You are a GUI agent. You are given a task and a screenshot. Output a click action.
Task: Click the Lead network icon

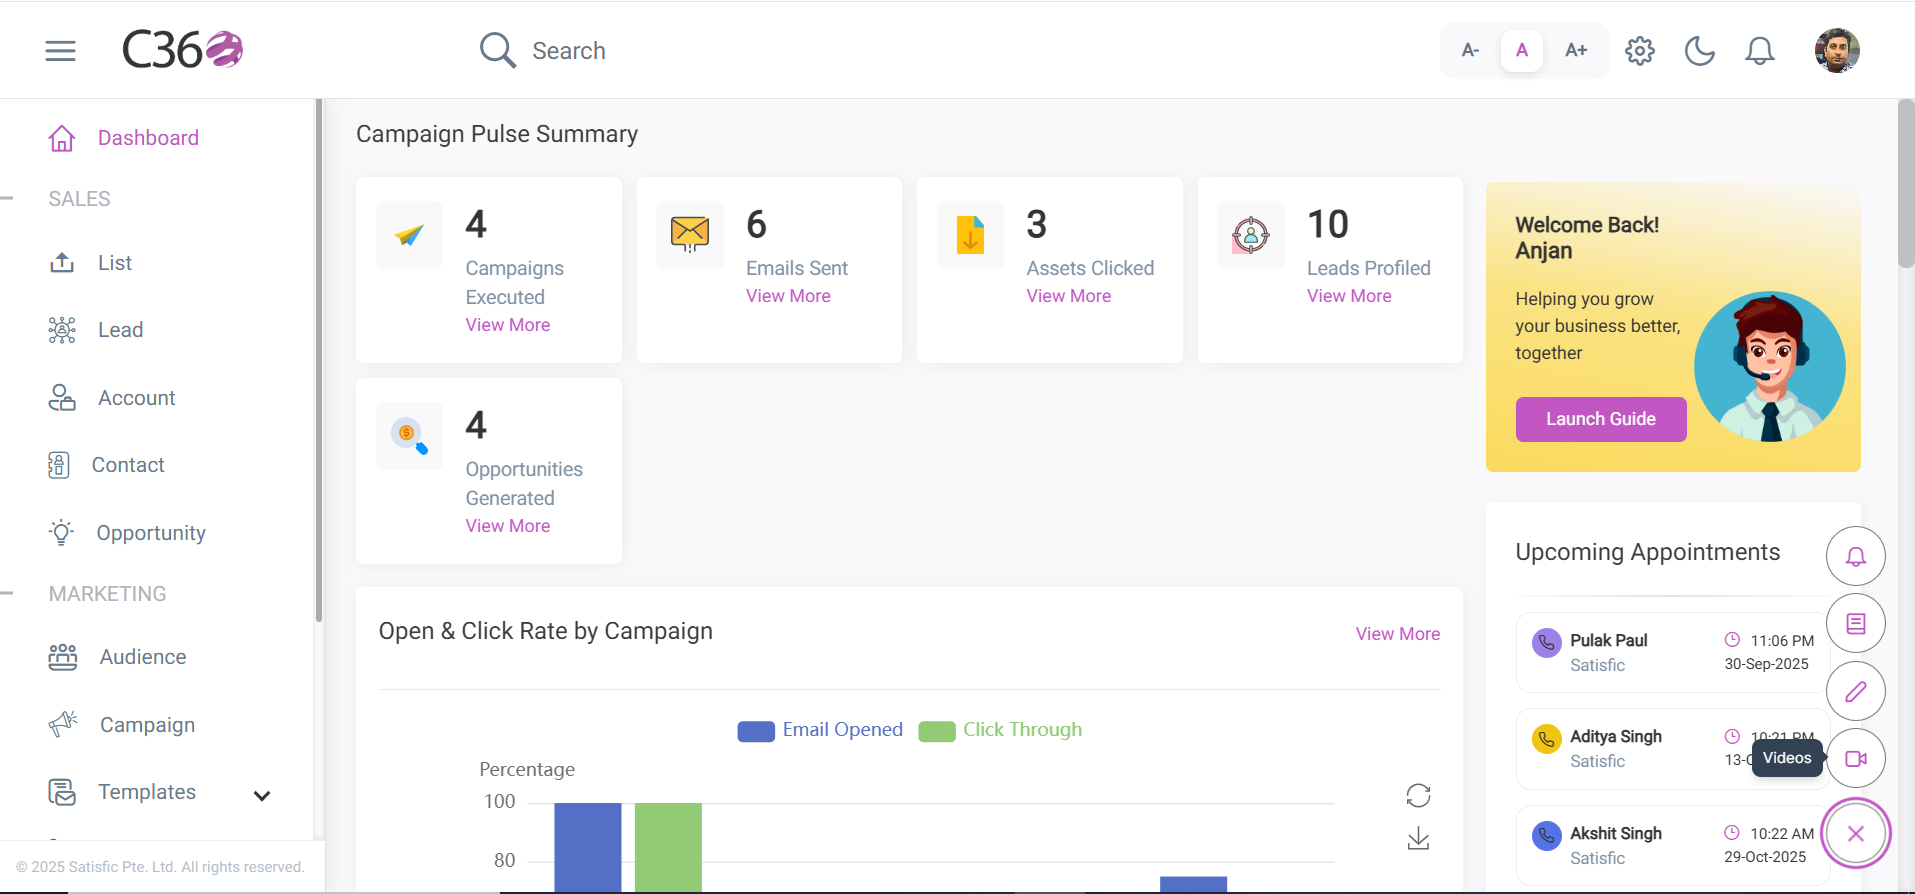point(62,330)
